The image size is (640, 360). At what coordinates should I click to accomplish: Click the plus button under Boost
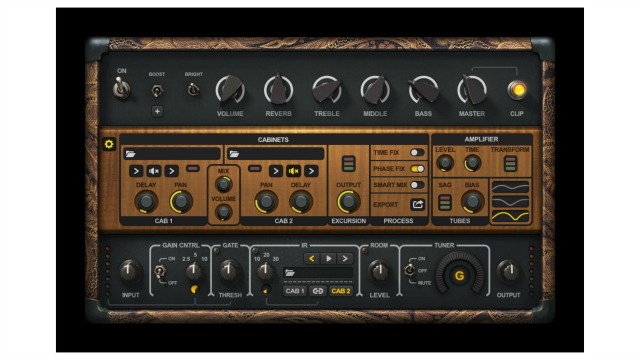157,111
